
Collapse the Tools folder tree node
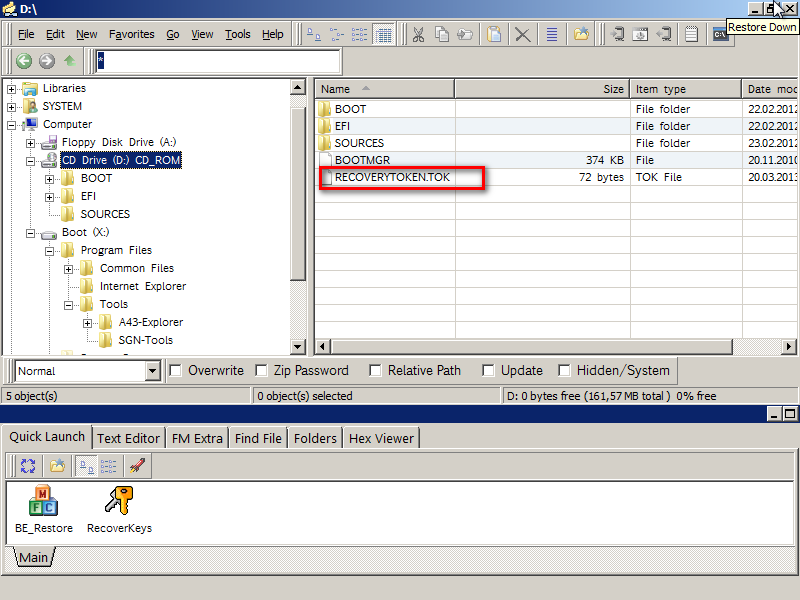(x=69, y=305)
